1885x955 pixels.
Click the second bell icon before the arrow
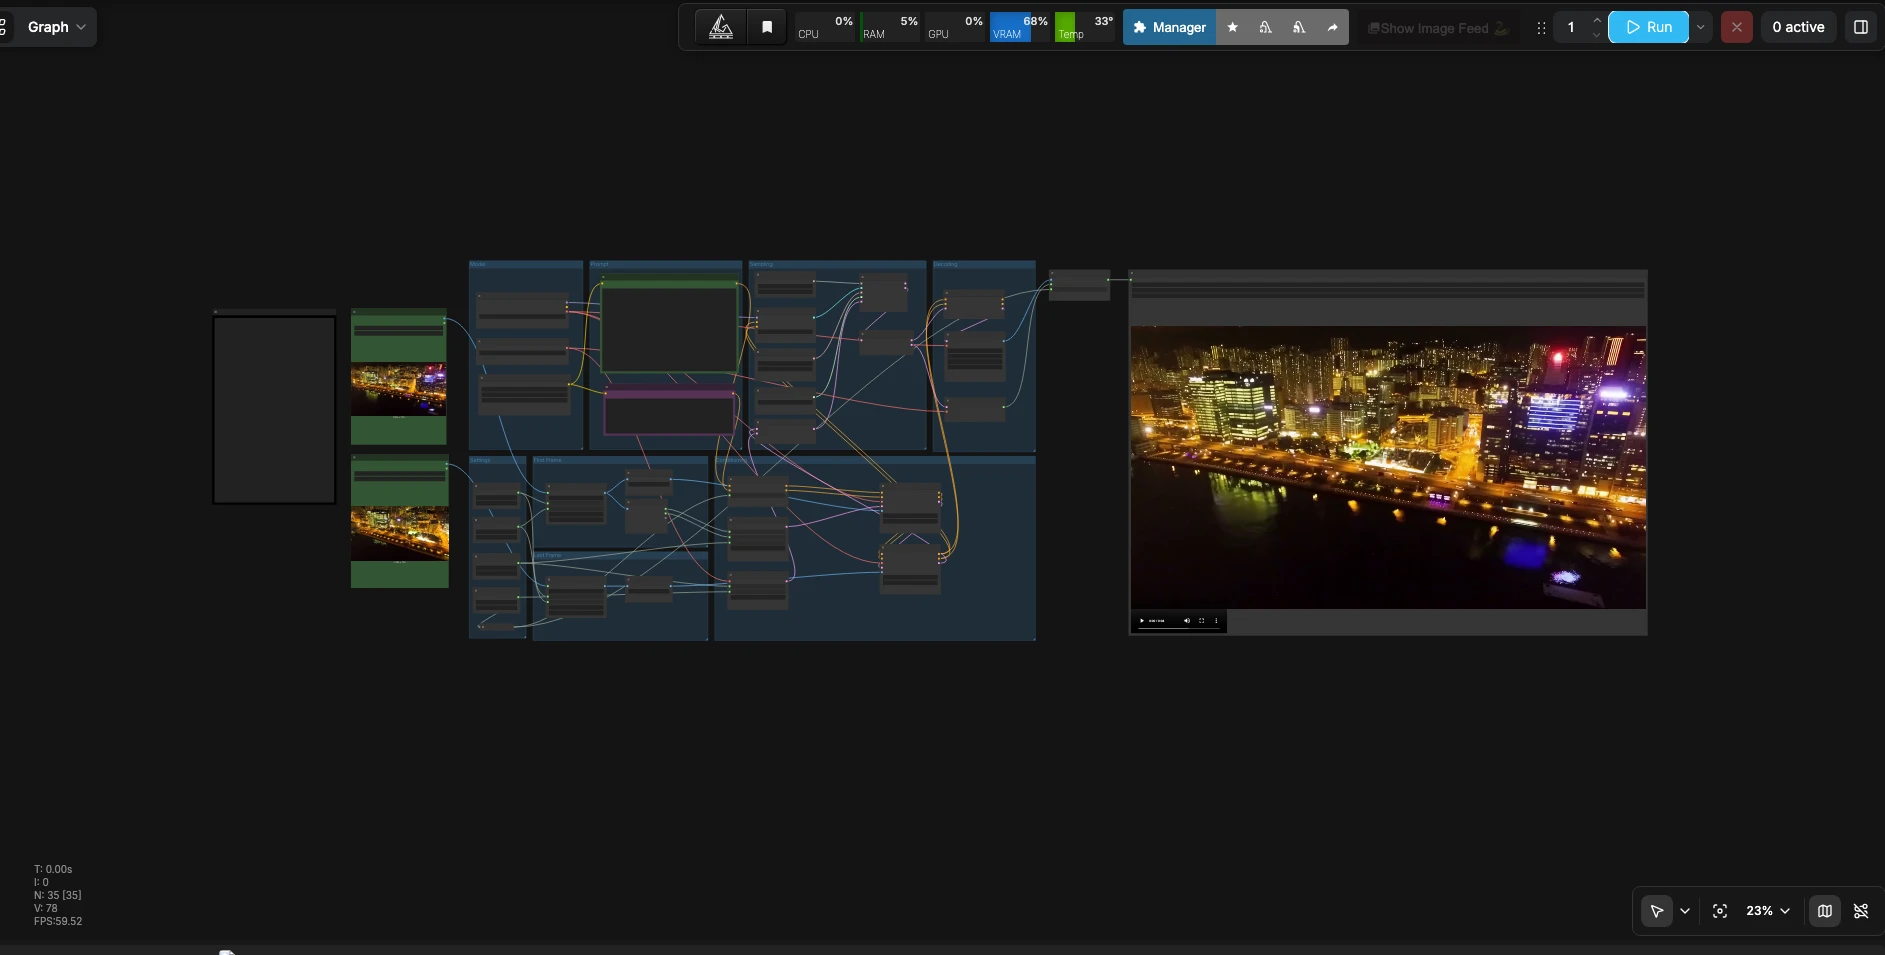point(1298,27)
